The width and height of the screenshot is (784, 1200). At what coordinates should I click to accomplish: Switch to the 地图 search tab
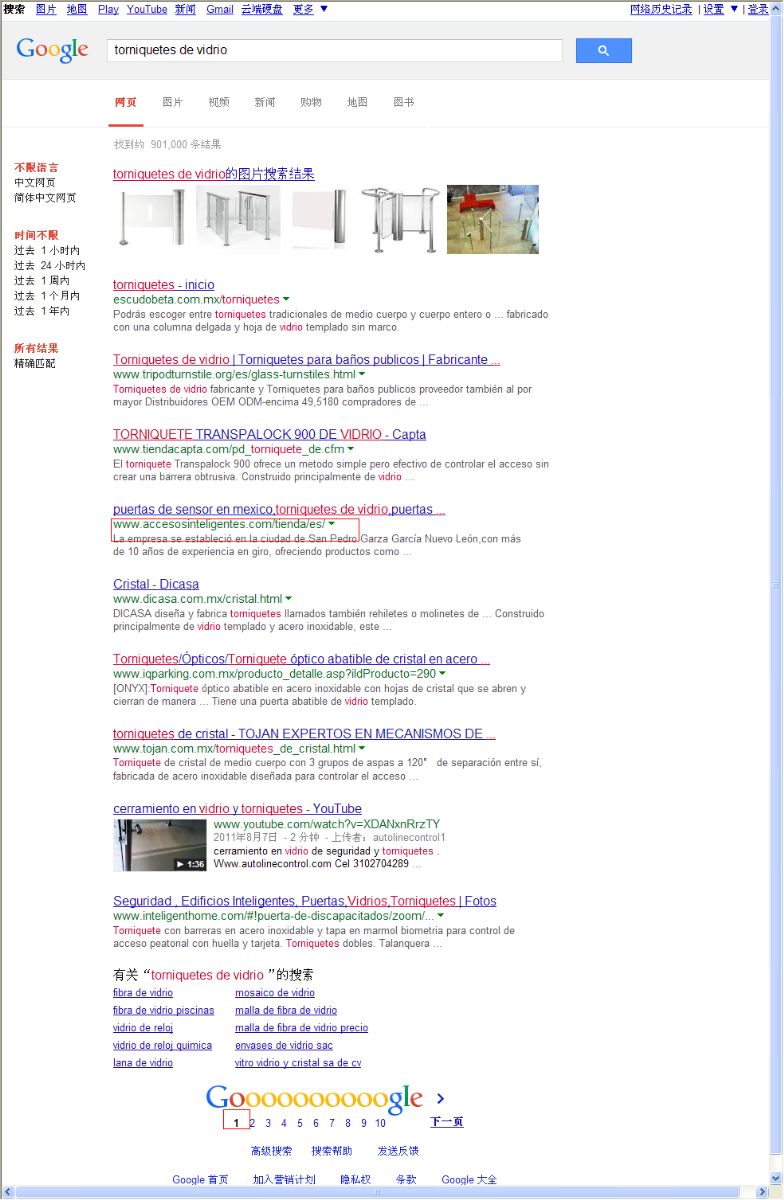[x=357, y=102]
